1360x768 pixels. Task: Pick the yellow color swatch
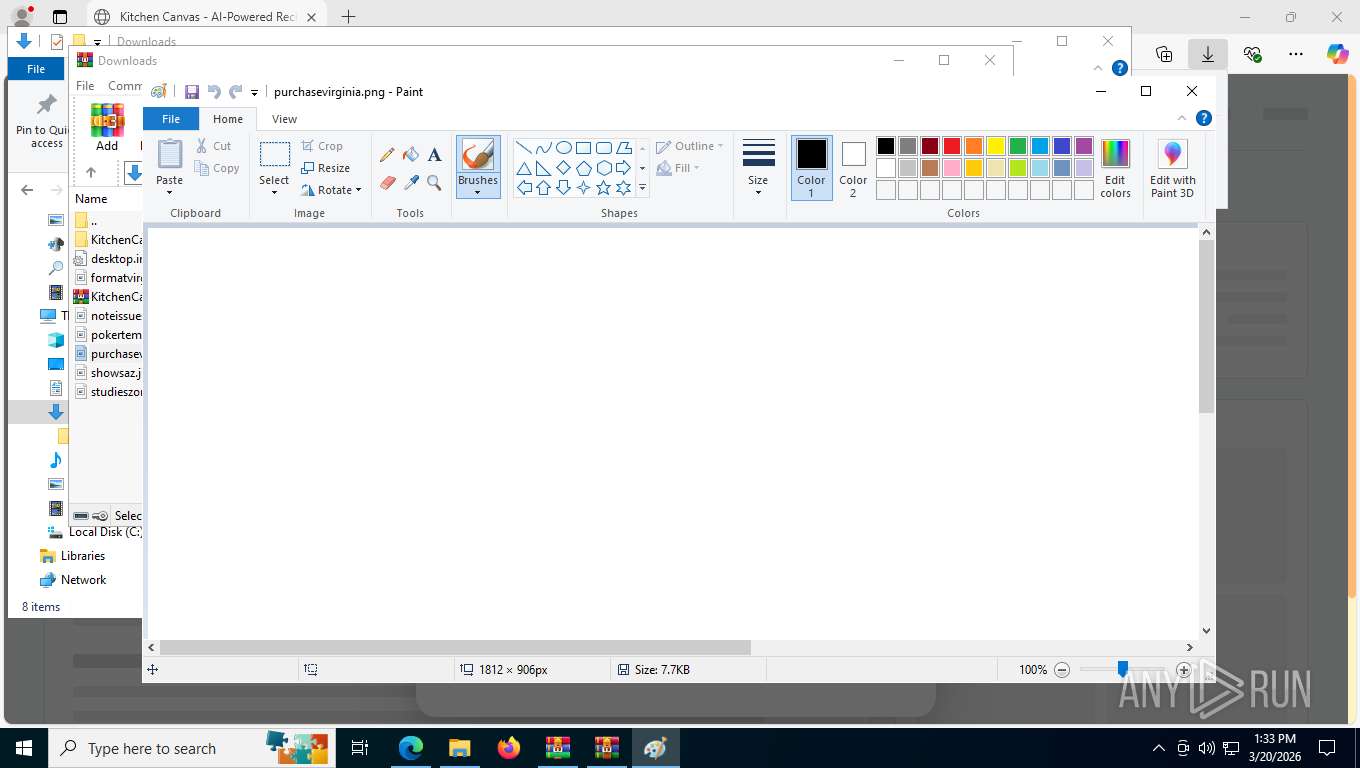(x=996, y=146)
